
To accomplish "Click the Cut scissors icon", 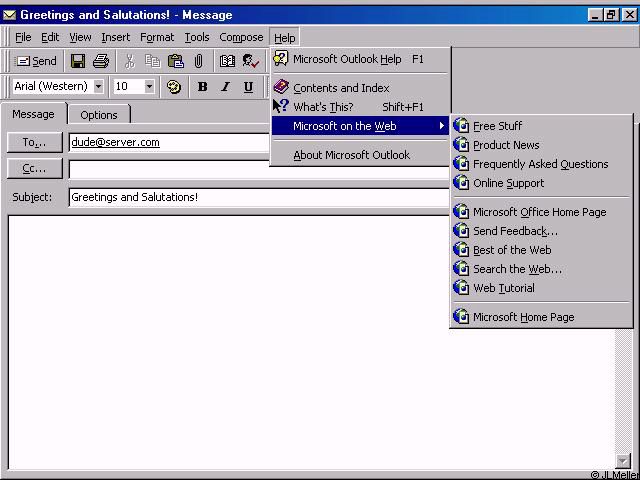I will pyautogui.click(x=130, y=62).
